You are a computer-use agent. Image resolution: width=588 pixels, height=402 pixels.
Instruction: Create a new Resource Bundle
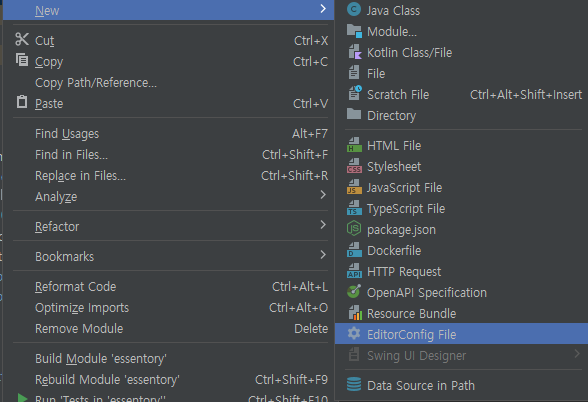pos(461,314)
